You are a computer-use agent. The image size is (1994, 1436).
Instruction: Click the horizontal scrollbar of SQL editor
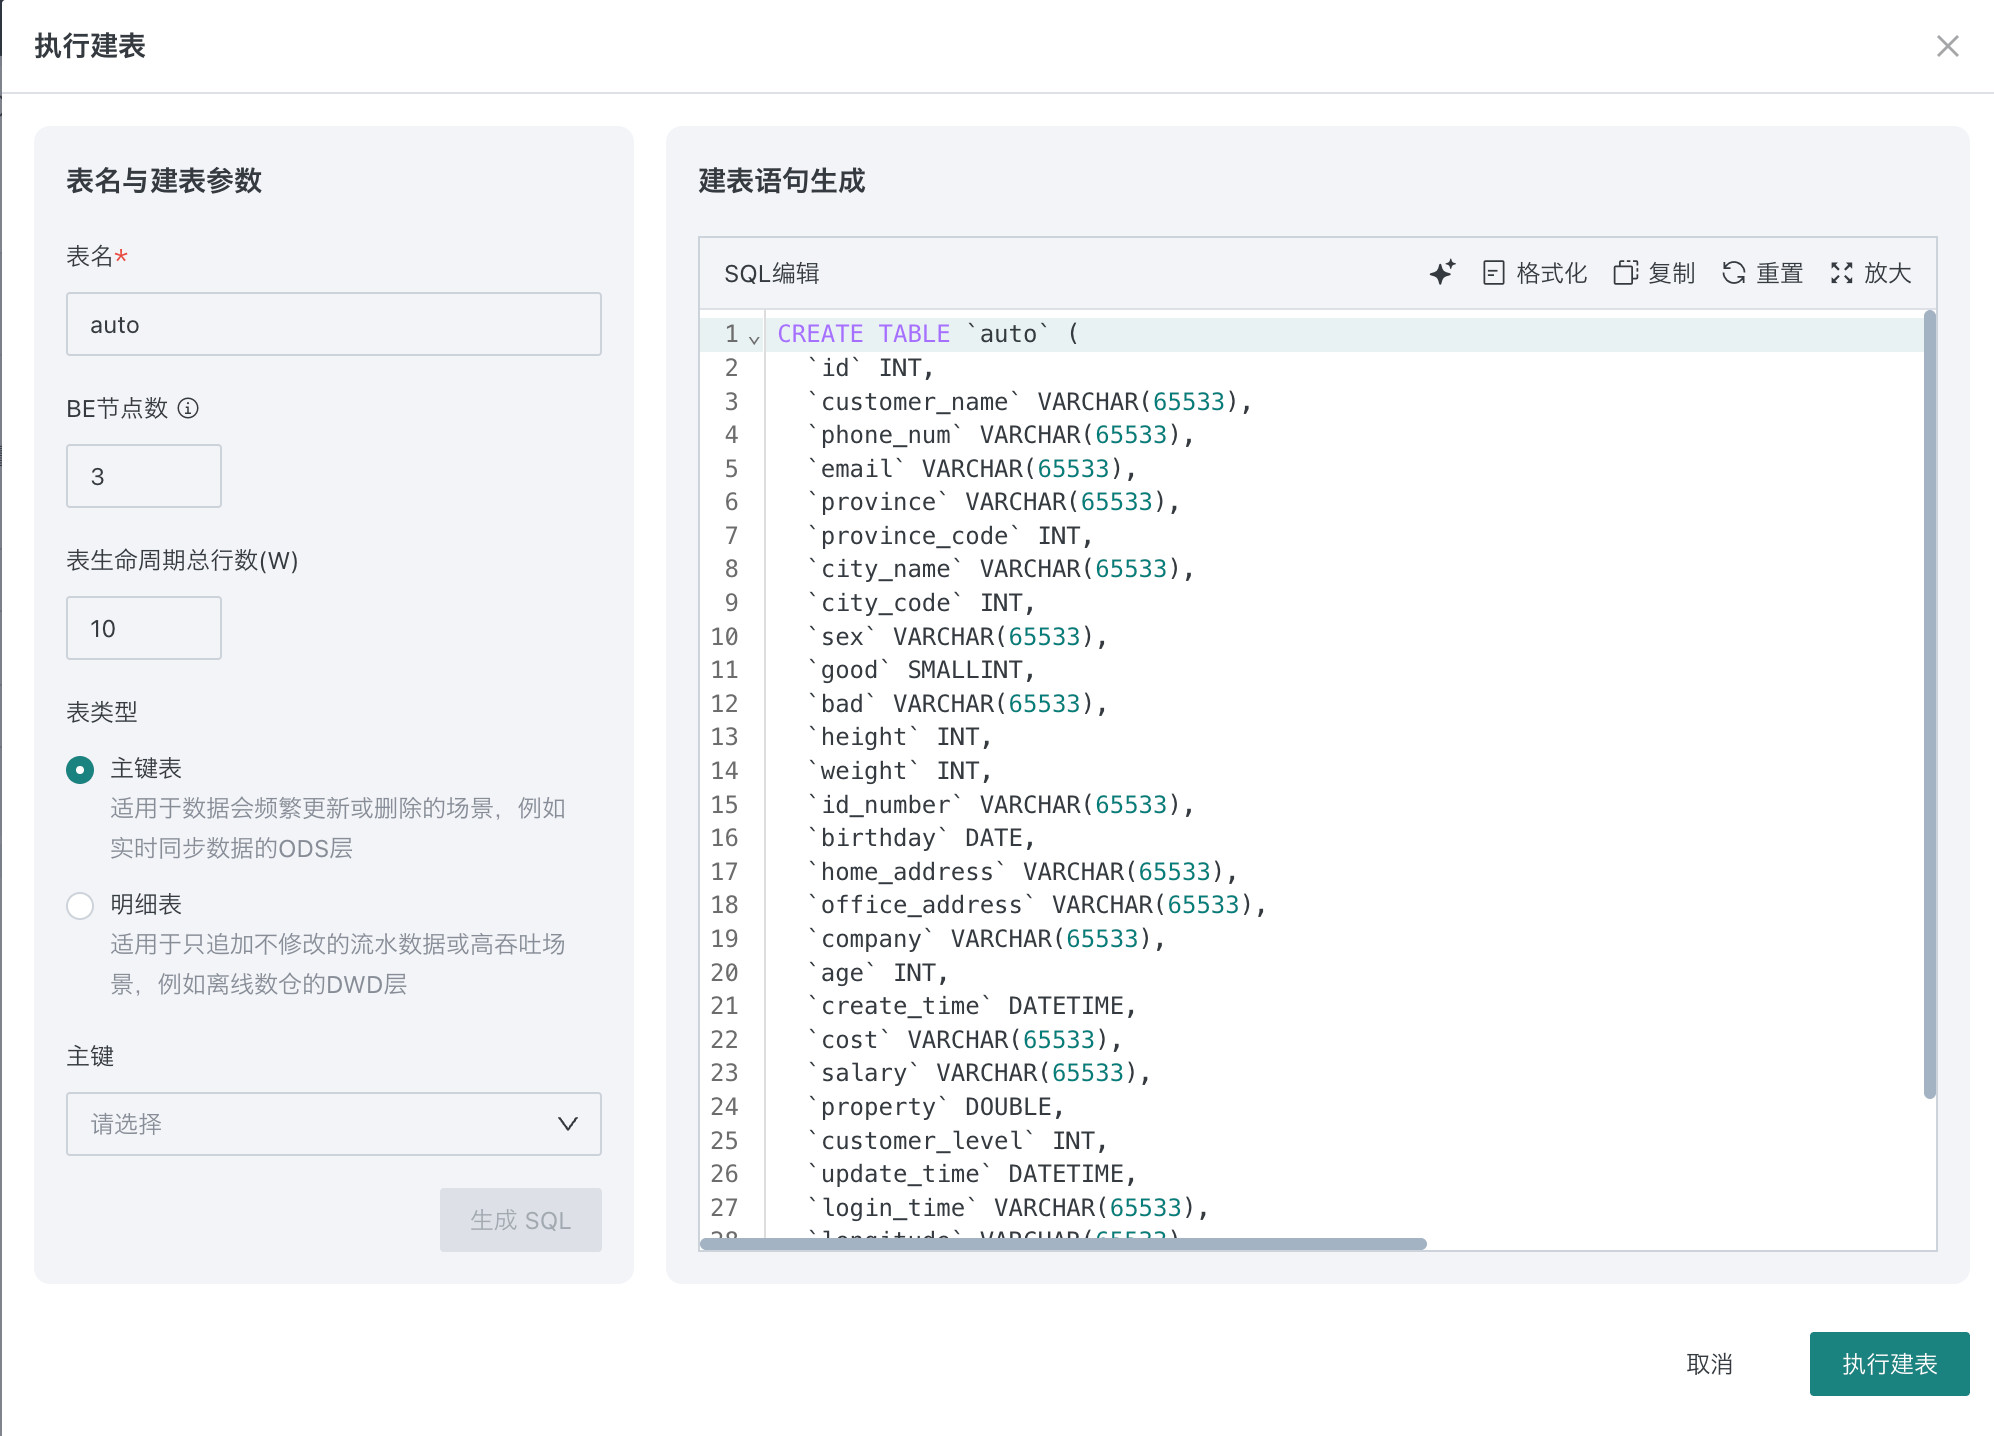pyautogui.click(x=1063, y=1244)
